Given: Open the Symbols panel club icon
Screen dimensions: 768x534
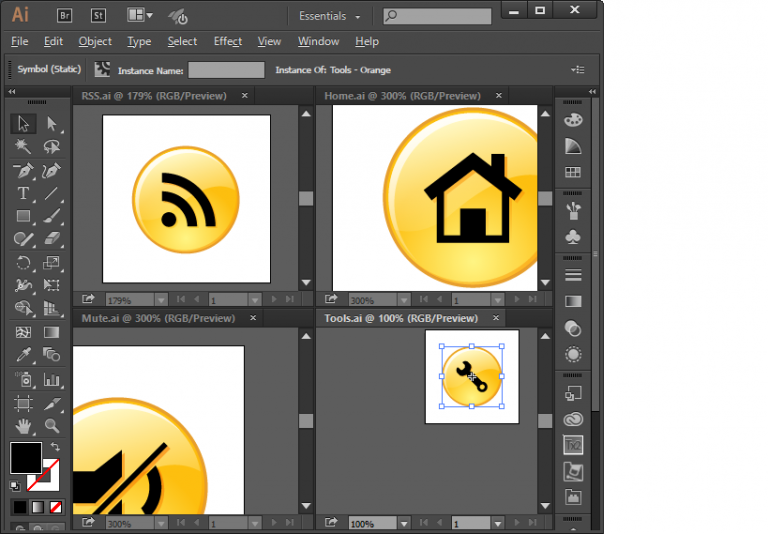Looking at the screenshot, I should [x=573, y=237].
